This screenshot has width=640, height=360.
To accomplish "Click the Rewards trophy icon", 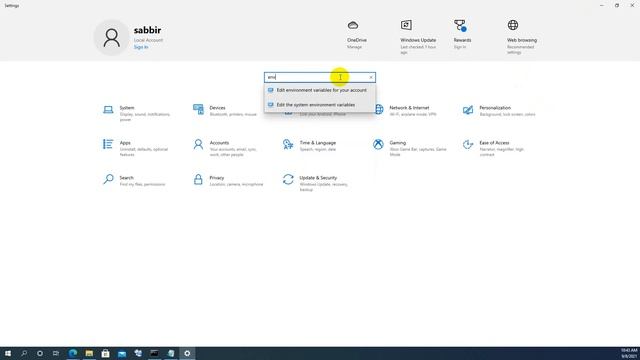I will tap(460, 25).
